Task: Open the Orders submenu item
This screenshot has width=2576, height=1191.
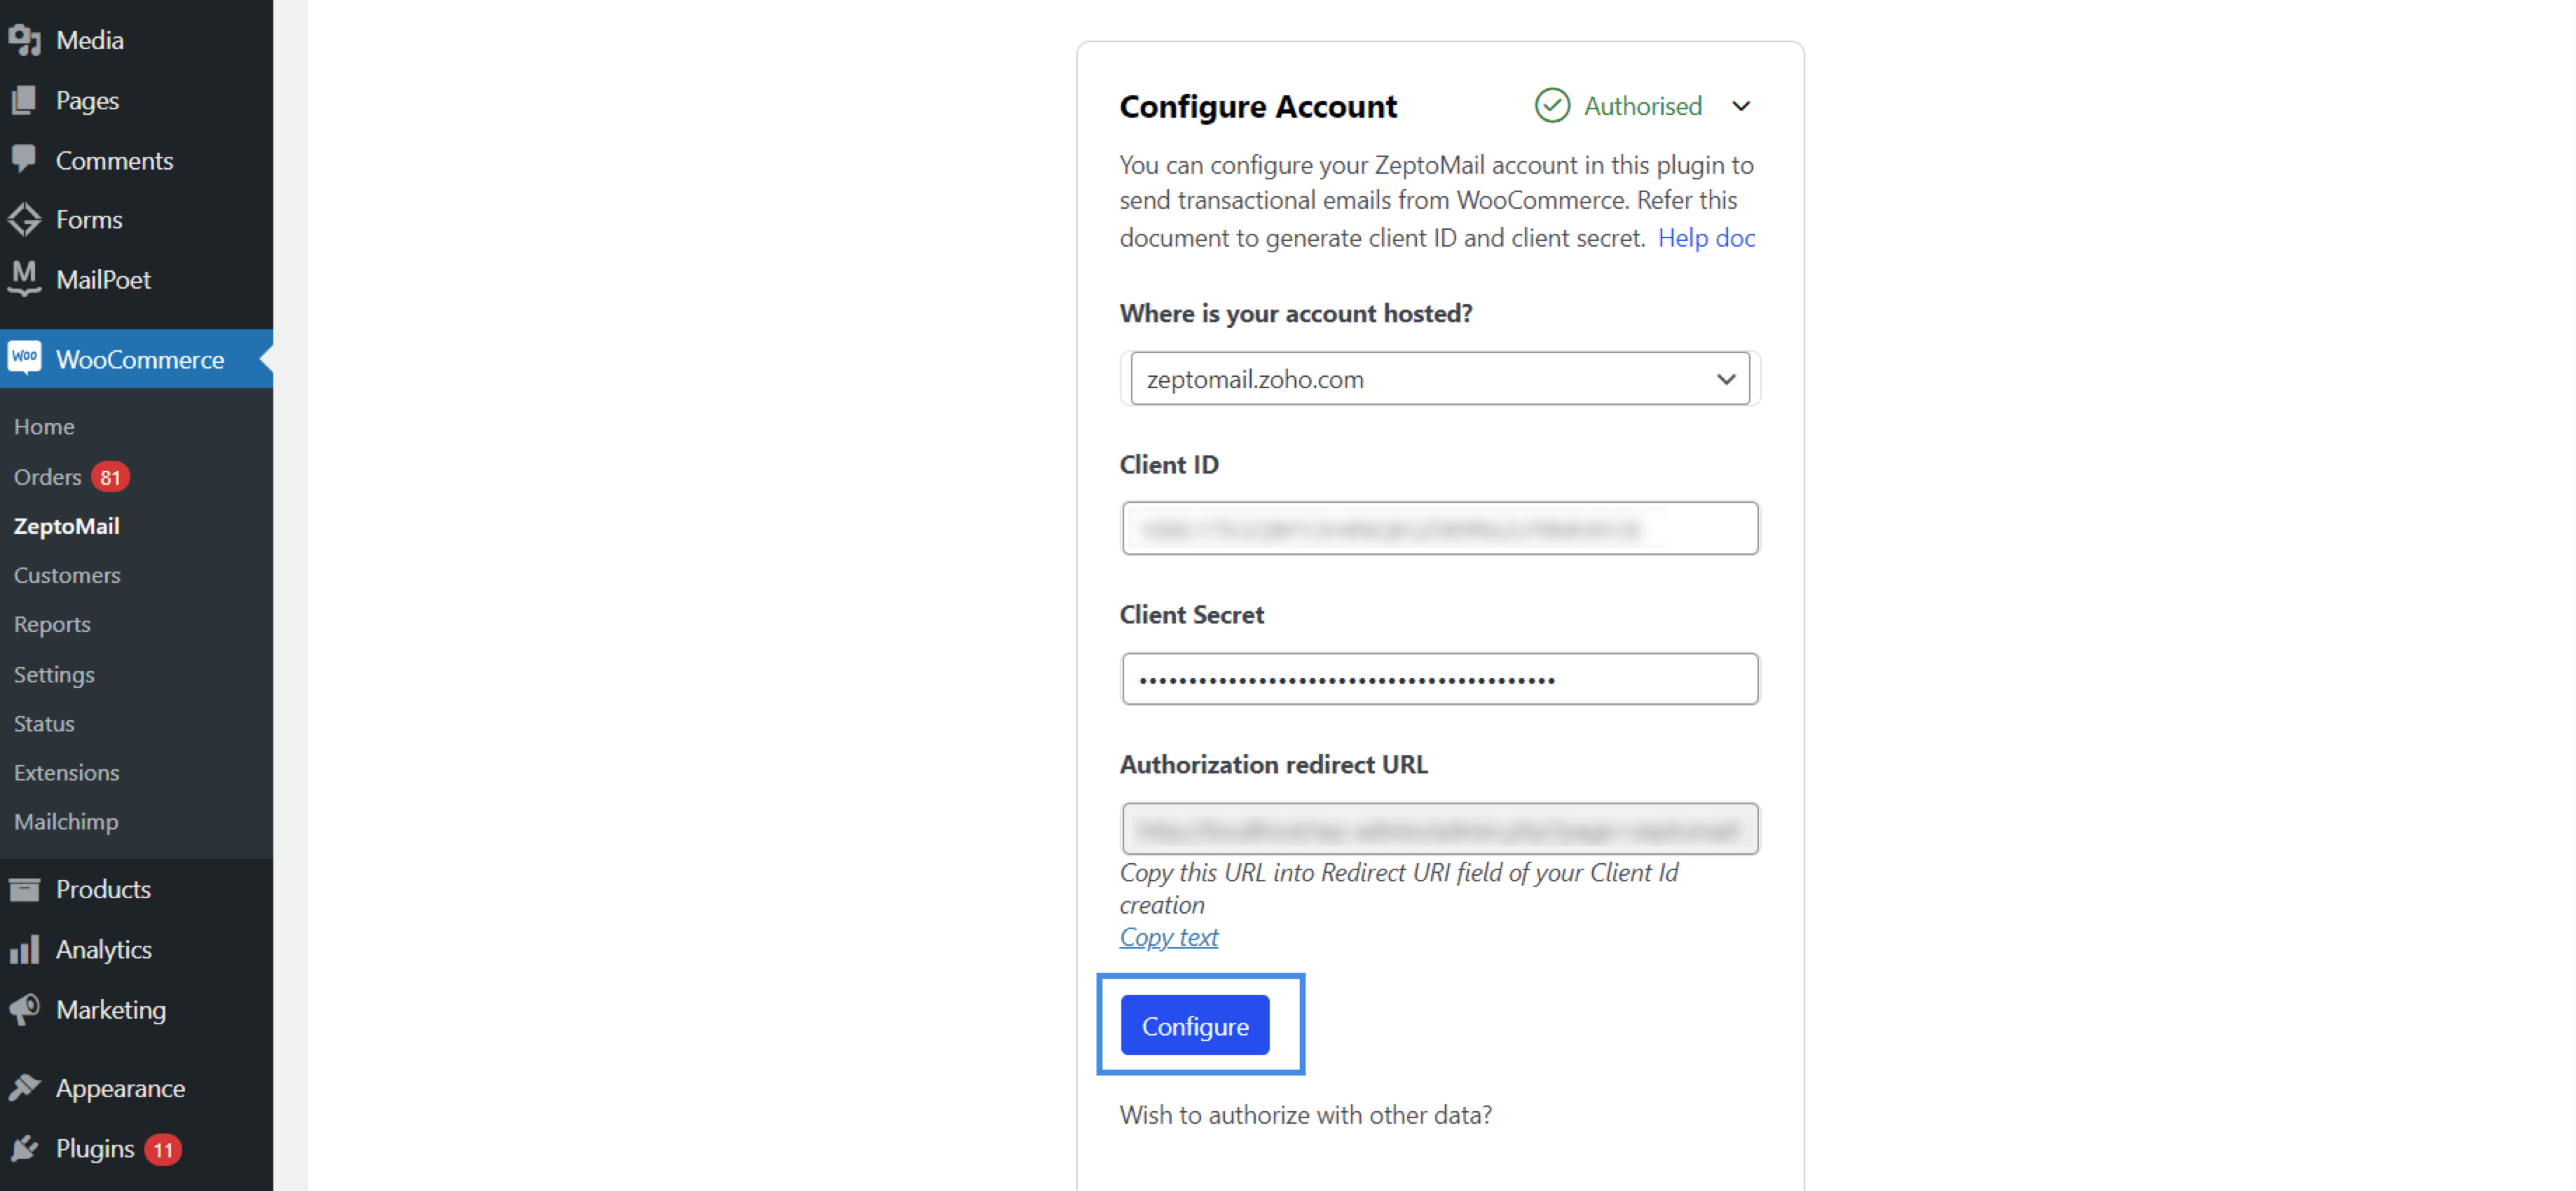Action: pos(48,477)
